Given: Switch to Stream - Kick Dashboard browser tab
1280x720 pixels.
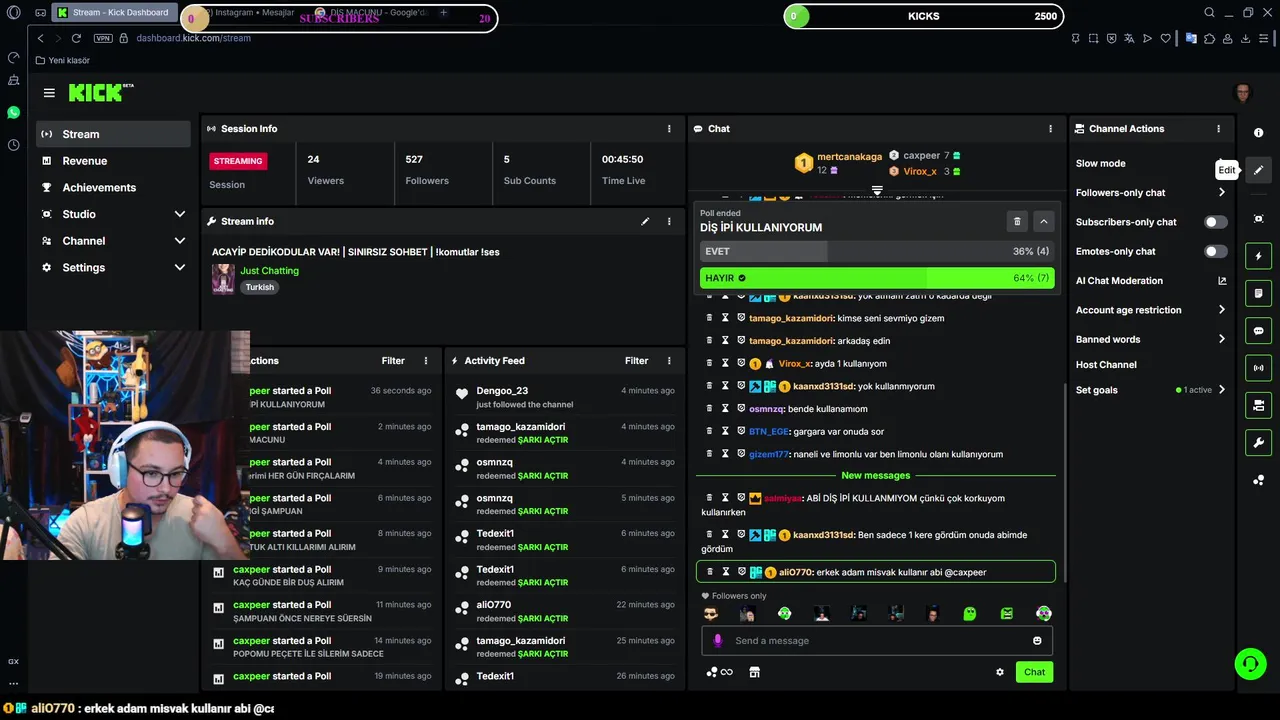Looking at the screenshot, I should click(x=113, y=13).
